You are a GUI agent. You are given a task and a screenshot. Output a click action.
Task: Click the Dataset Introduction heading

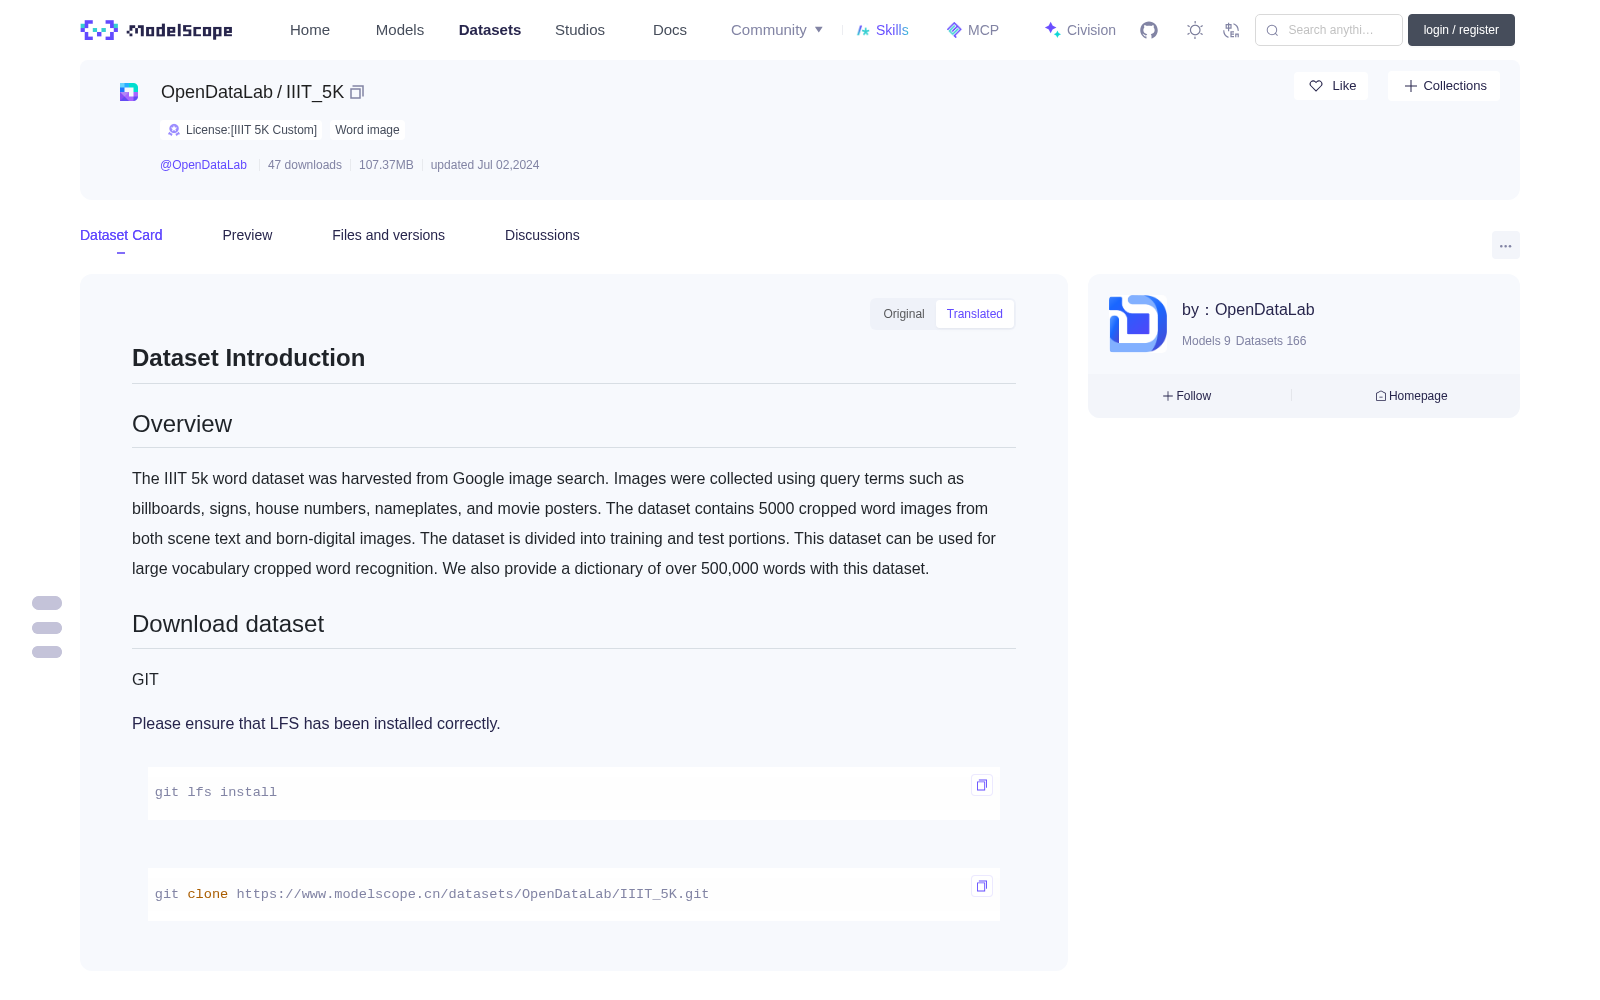(x=248, y=358)
